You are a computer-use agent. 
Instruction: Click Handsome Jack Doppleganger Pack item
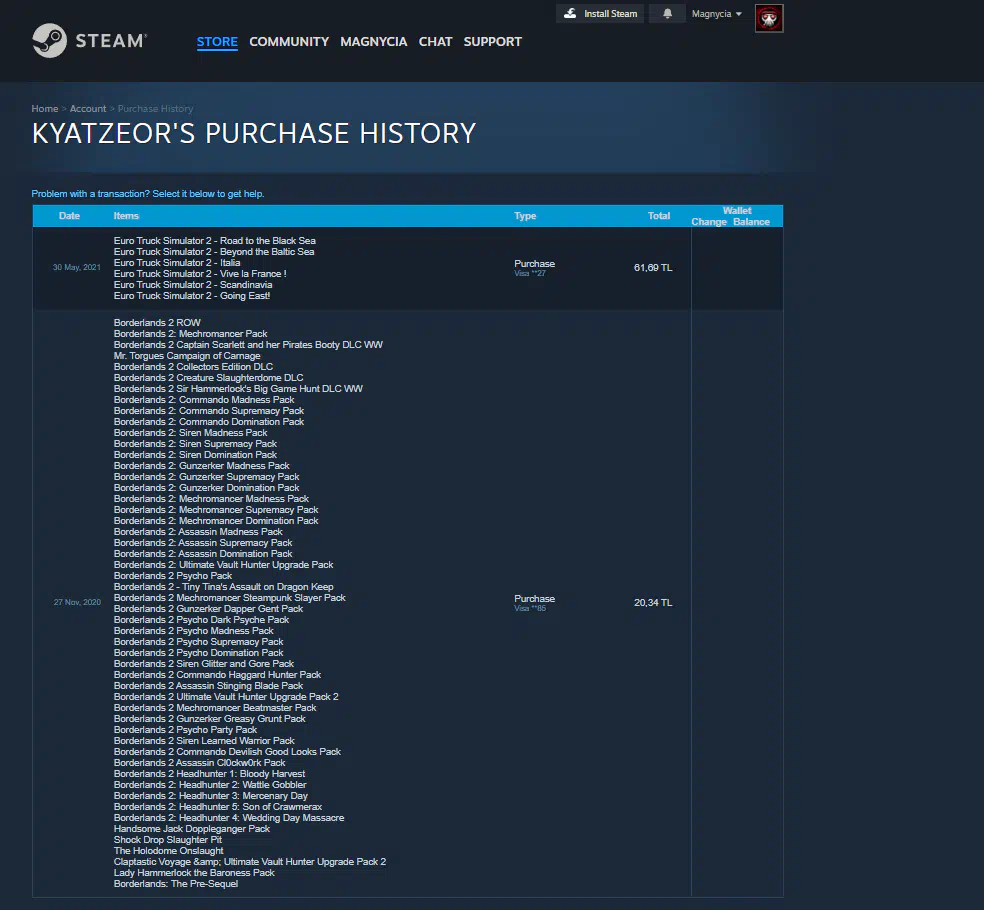click(x=191, y=828)
